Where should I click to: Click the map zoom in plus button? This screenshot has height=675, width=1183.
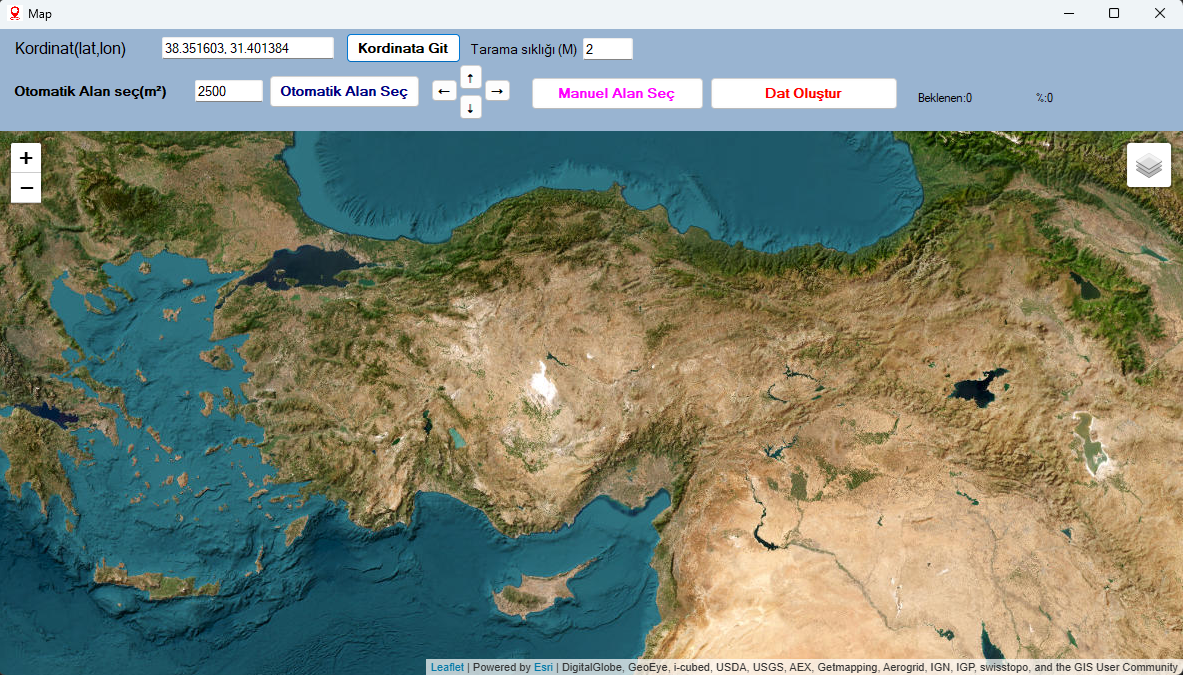click(x=26, y=158)
